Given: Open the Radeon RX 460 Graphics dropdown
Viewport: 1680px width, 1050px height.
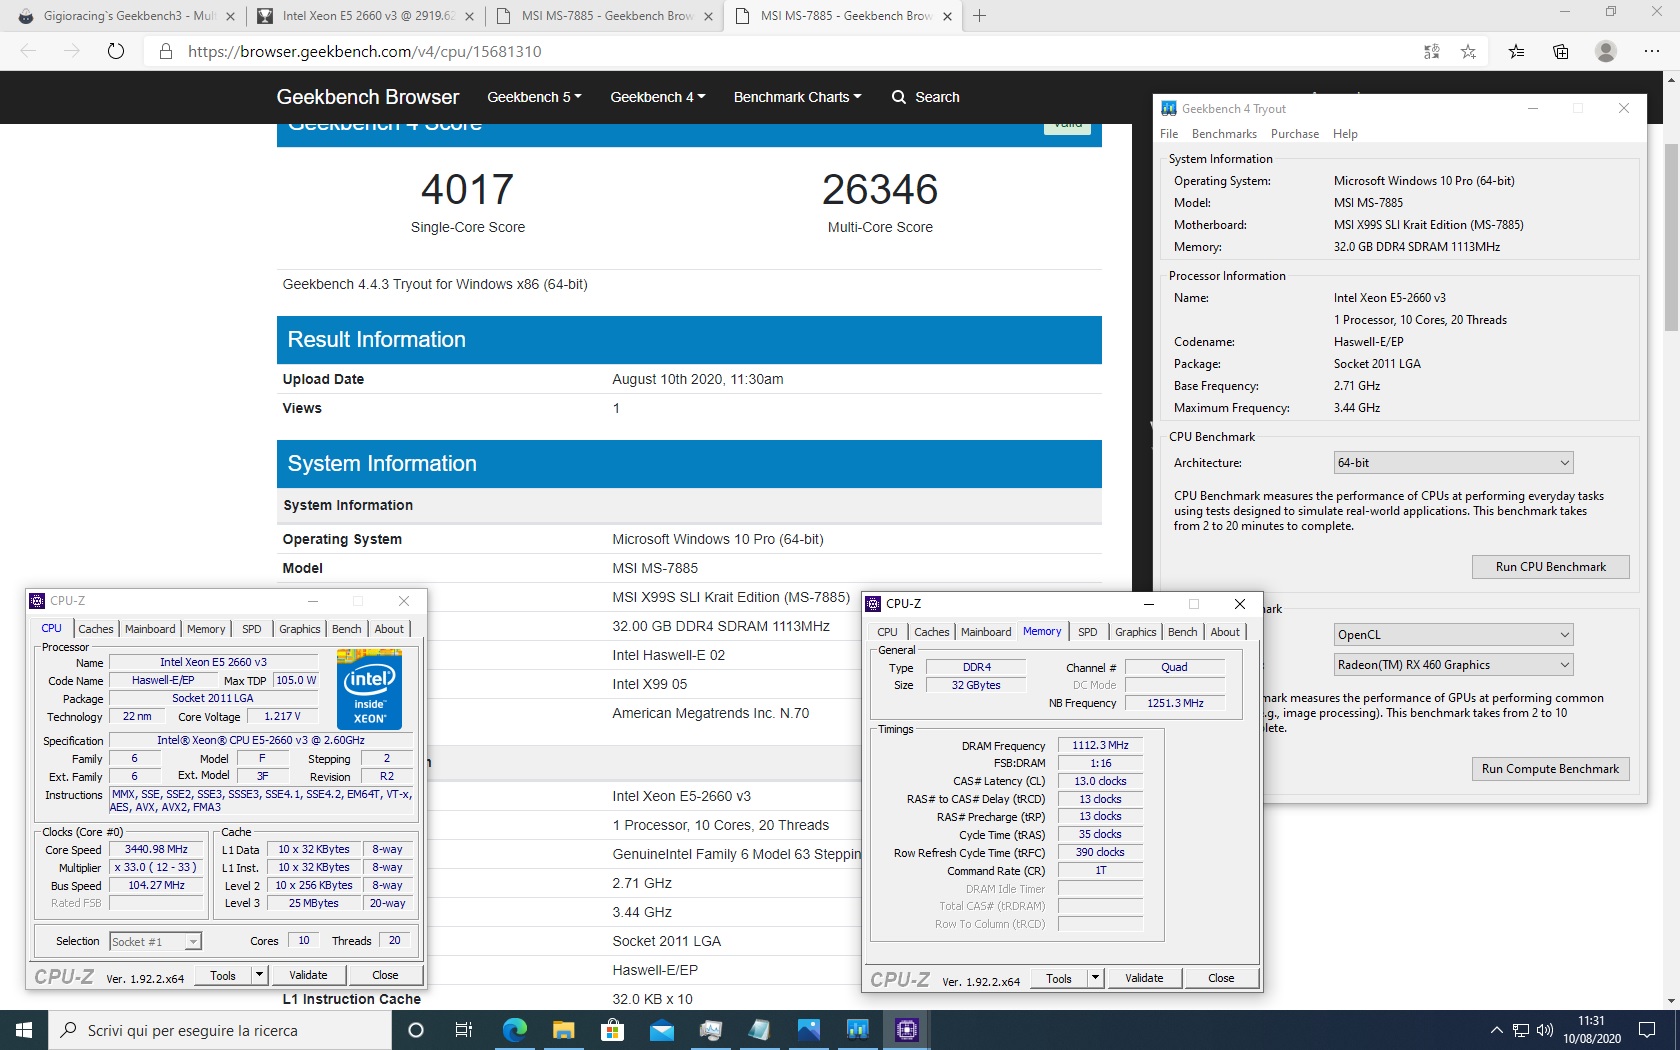Looking at the screenshot, I should click(x=1453, y=665).
